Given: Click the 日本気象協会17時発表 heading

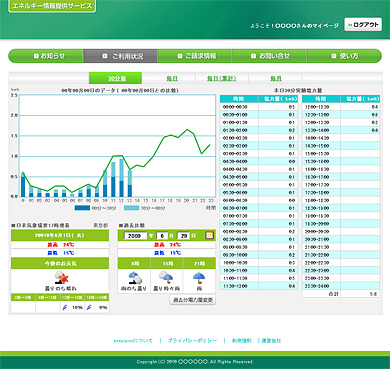Looking at the screenshot, I should (x=41, y=225).
